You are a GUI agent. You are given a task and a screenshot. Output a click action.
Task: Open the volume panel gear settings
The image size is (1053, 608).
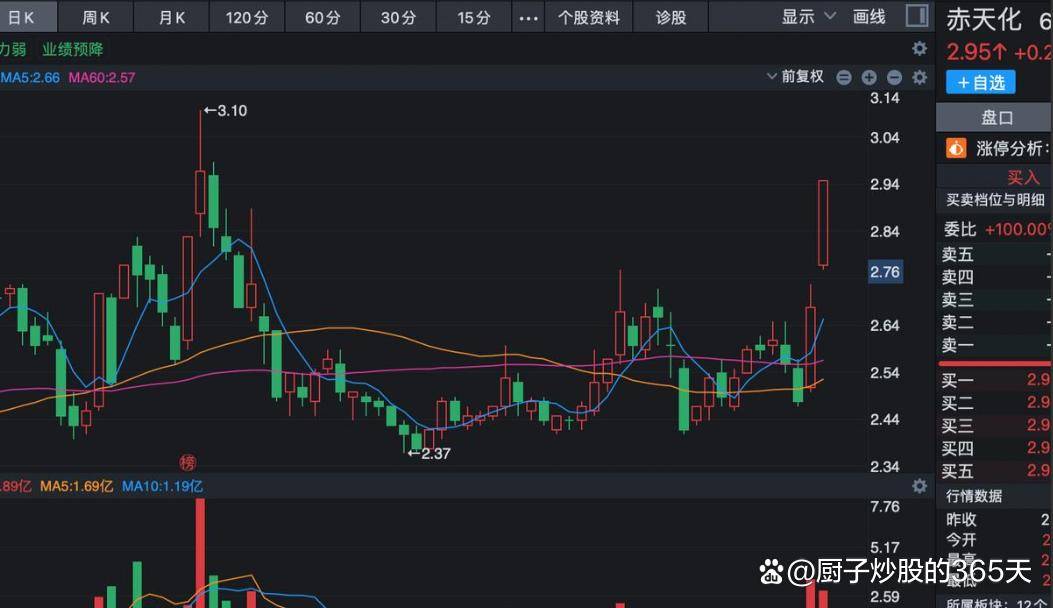919,486
